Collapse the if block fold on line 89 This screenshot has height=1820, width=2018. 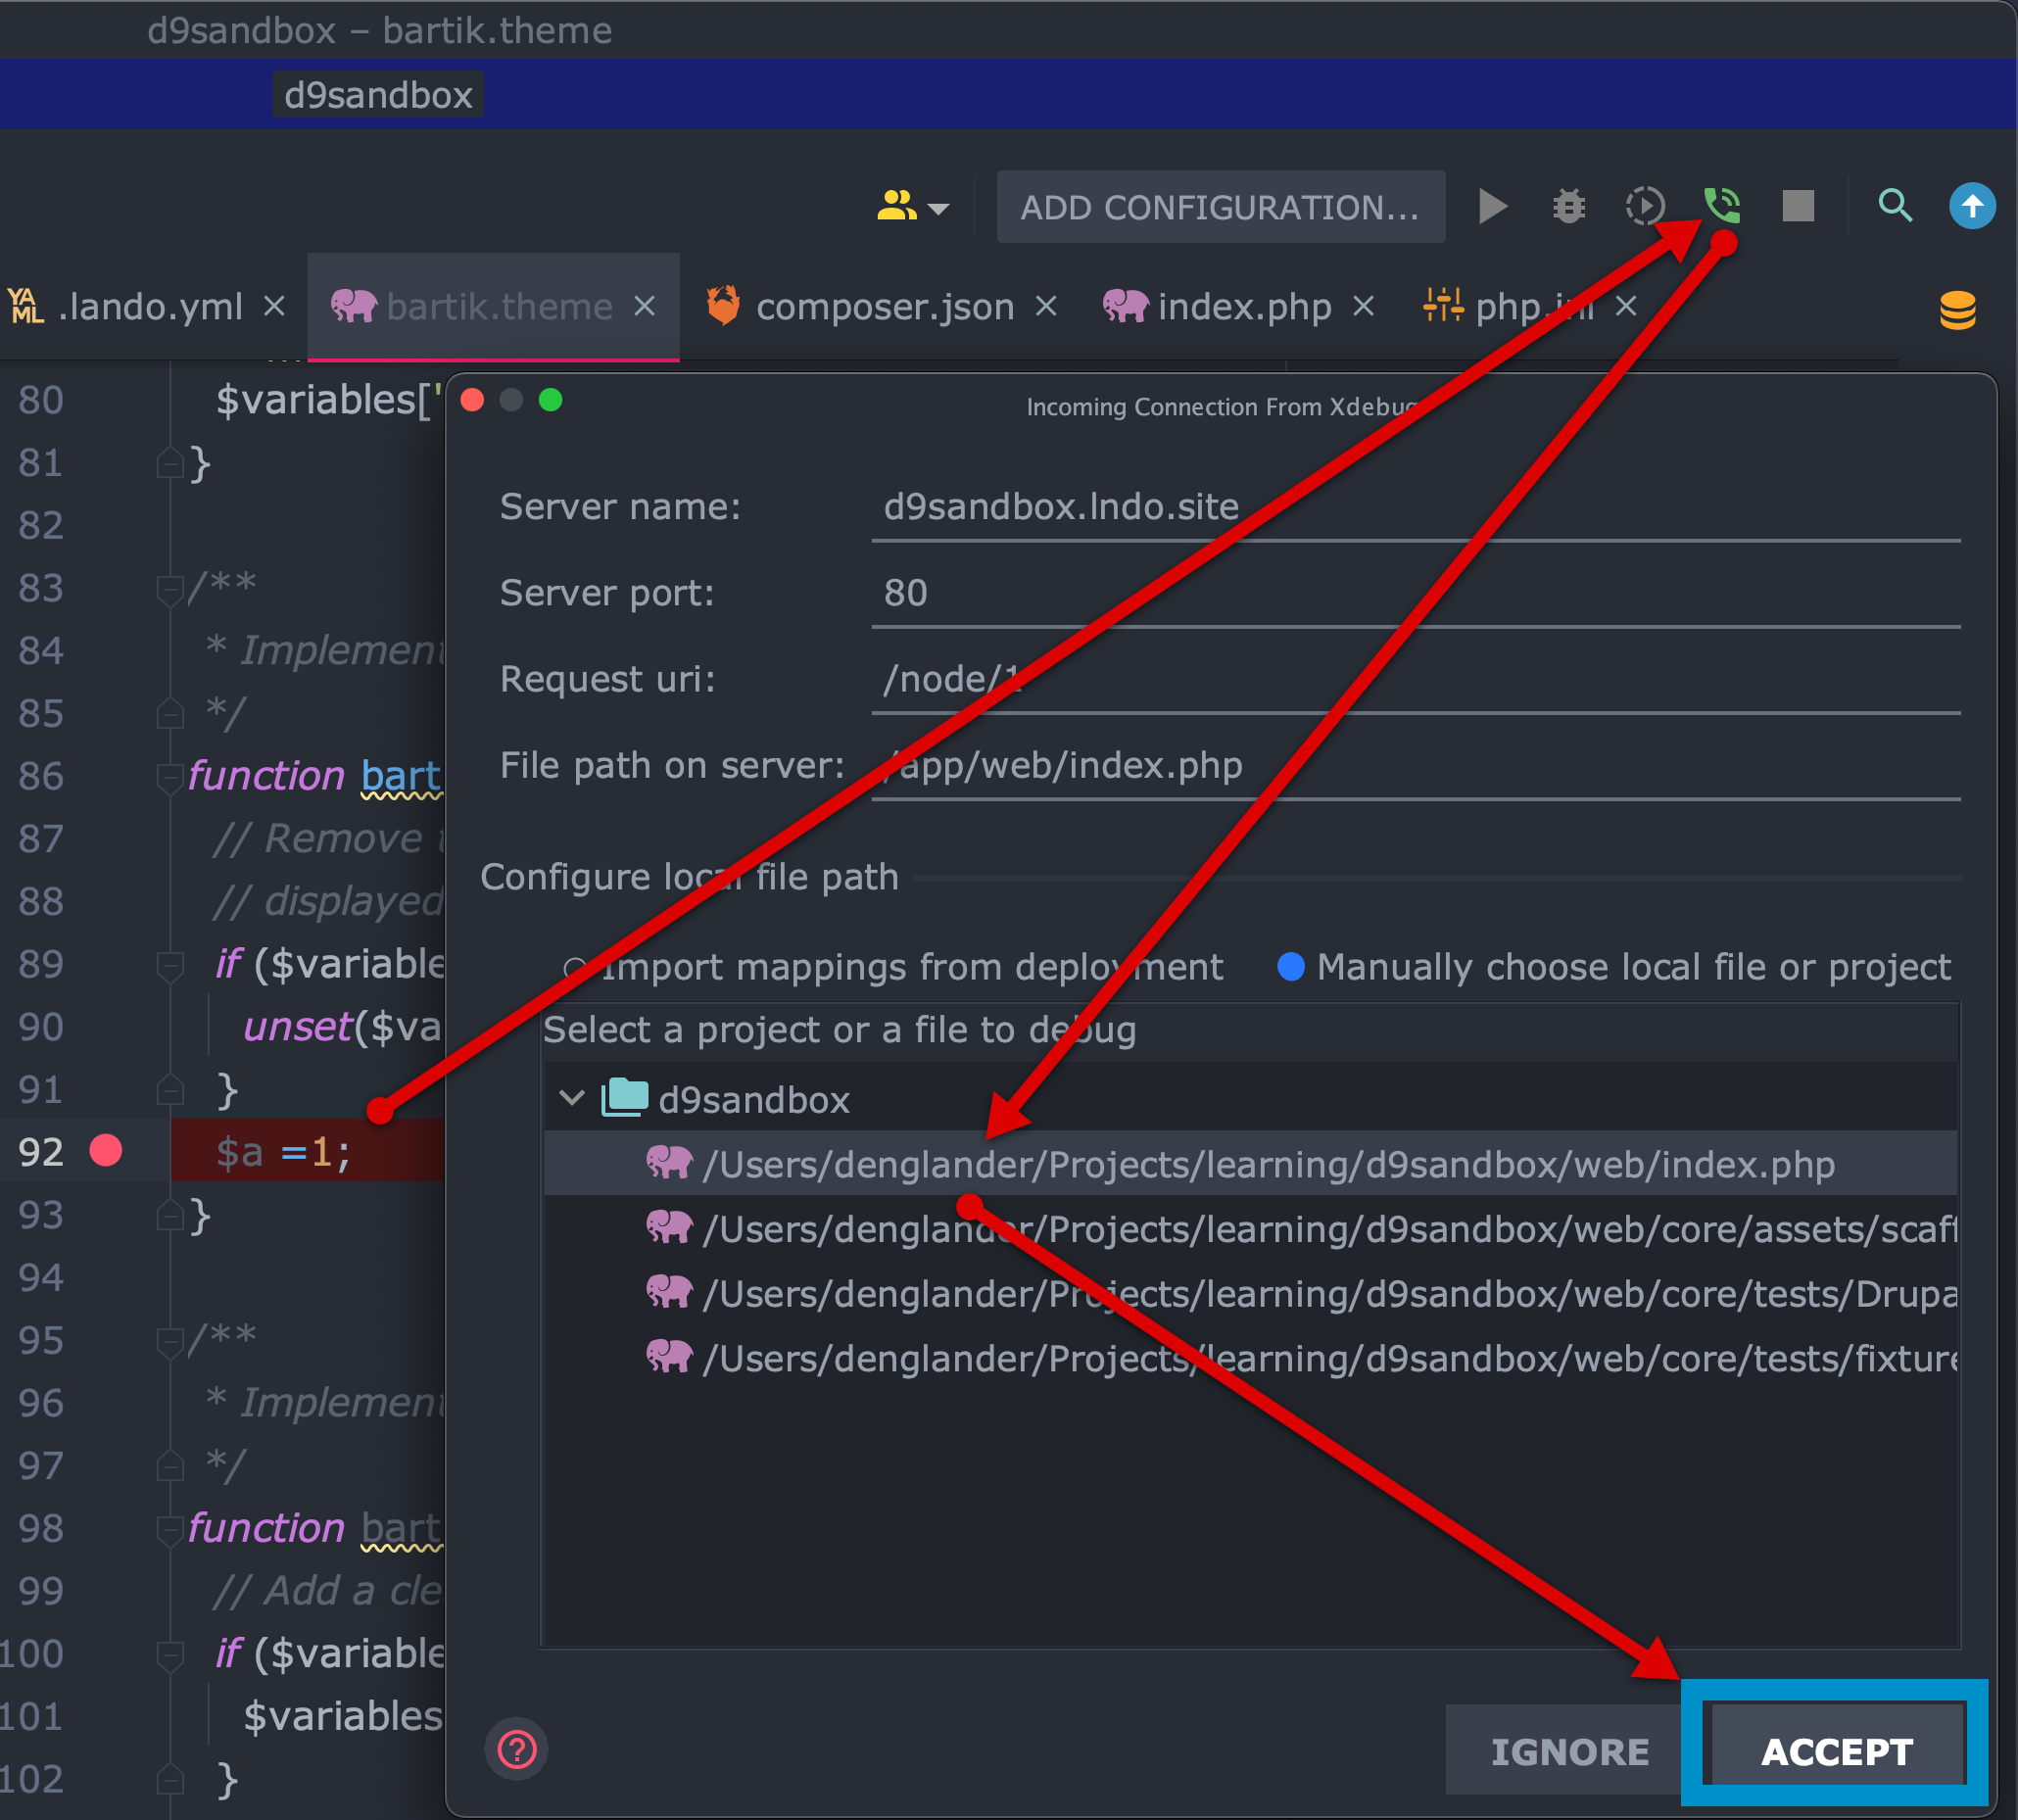(x=170, y=966)
